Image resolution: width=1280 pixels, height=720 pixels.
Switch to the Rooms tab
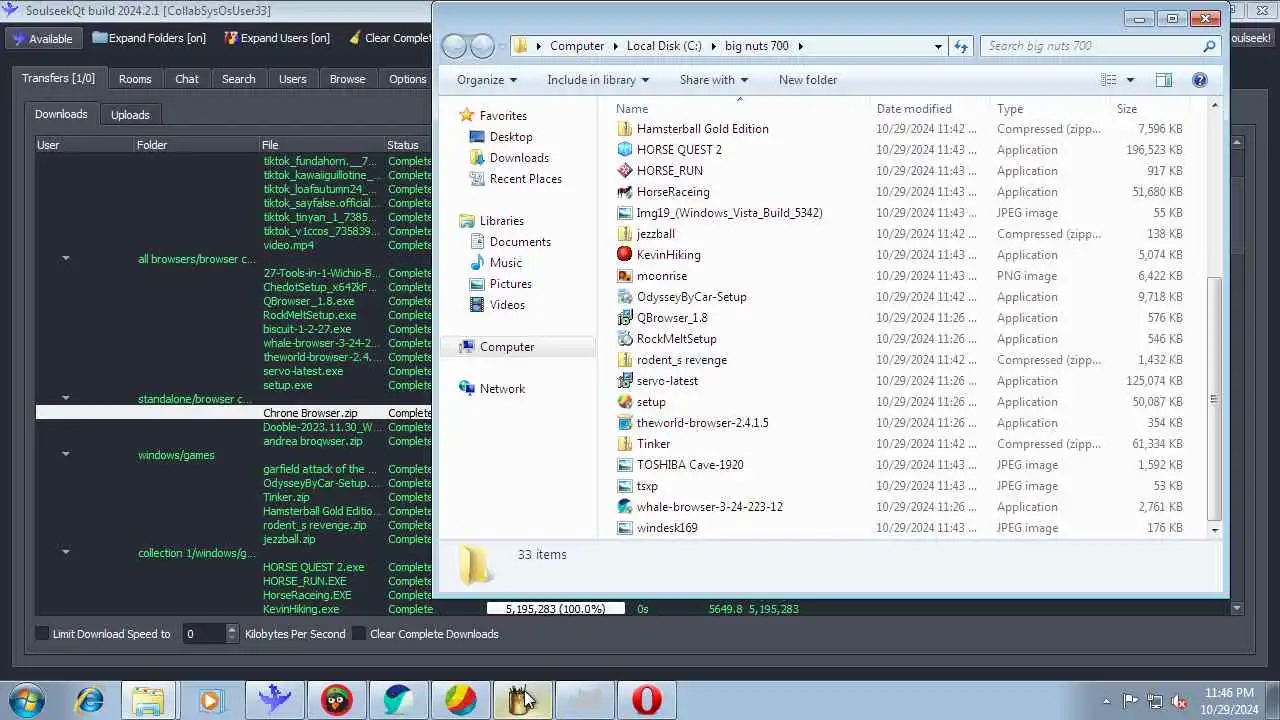(x=135, y=79)
